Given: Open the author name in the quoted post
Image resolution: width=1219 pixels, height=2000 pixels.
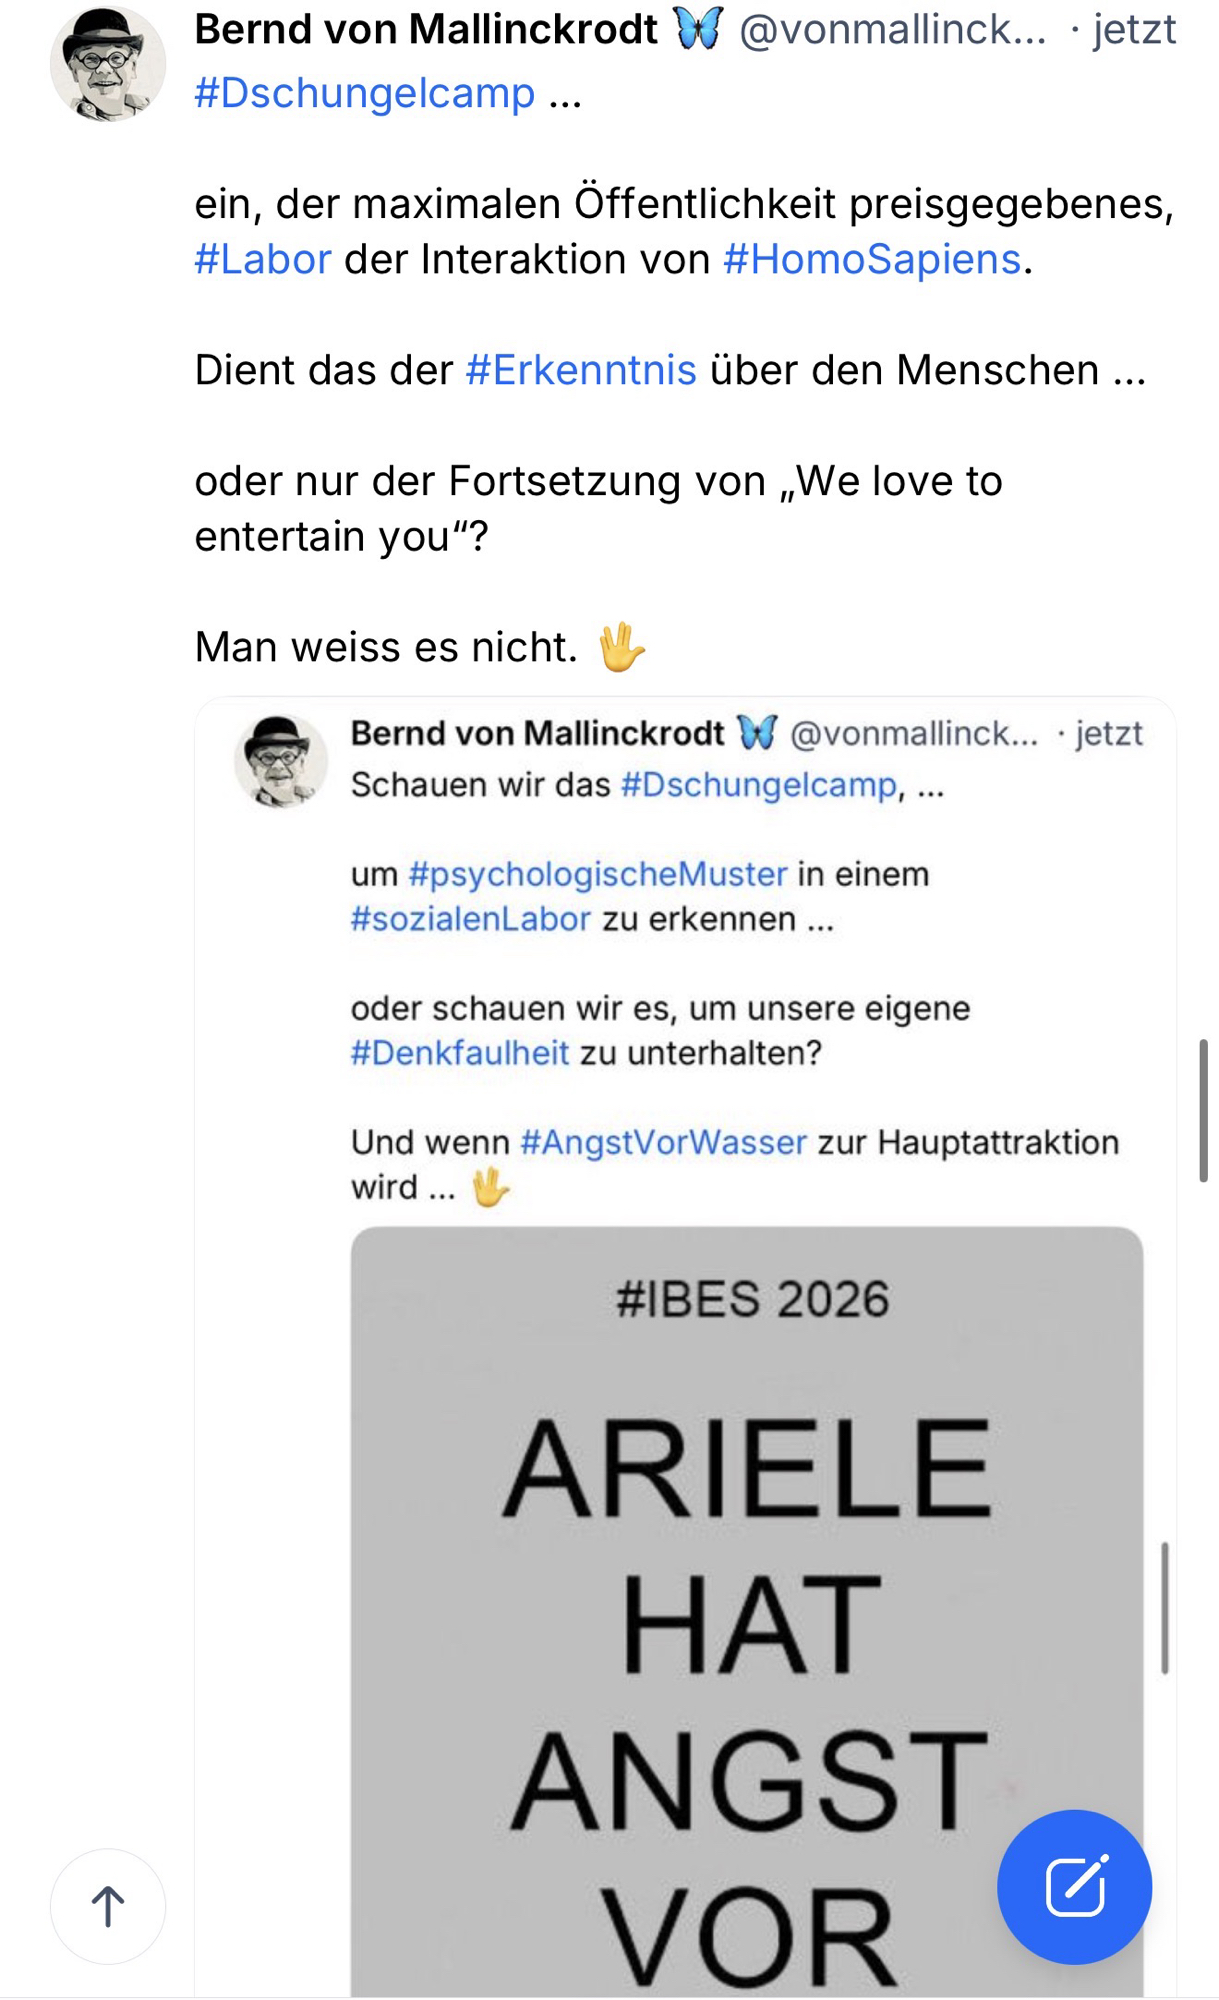Looking at the screenshot, I should [x=537, y=733].
